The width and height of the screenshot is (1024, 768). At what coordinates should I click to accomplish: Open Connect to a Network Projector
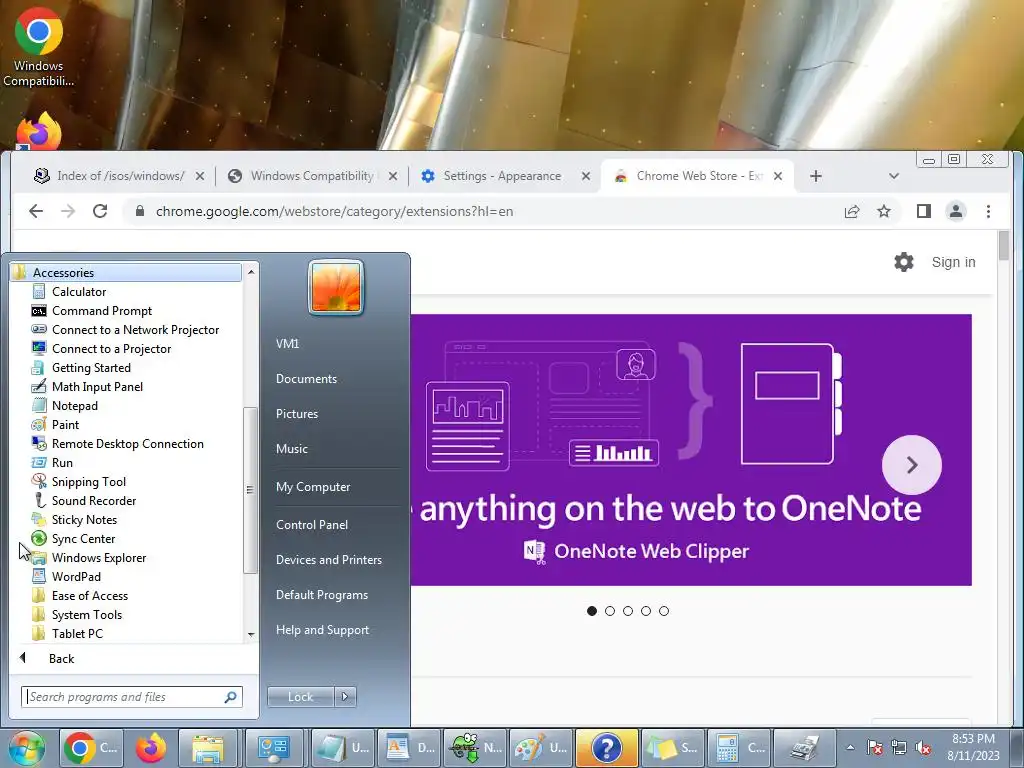click(135, 330)
